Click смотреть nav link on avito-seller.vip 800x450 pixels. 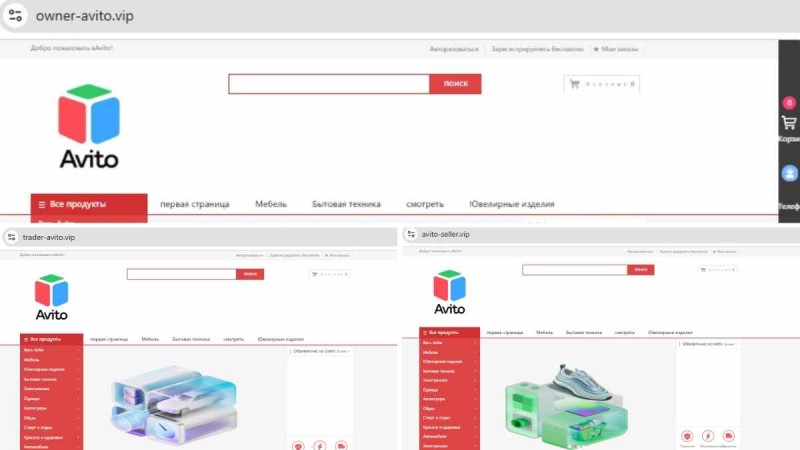[x=624, y=333]
